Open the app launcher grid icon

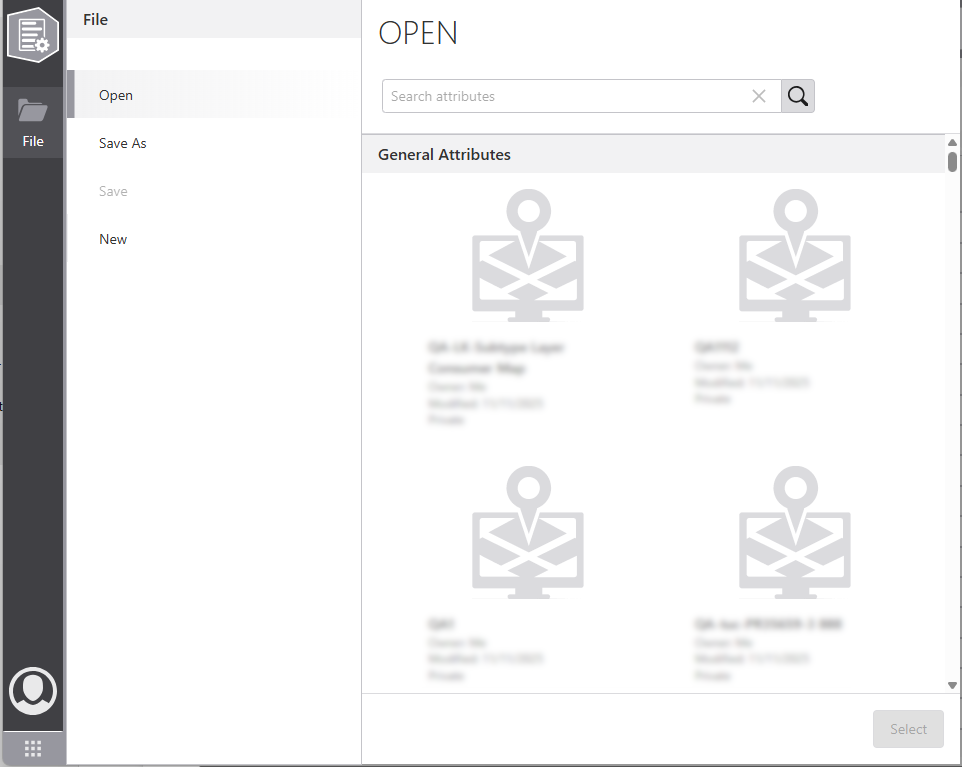click(33, 747)
